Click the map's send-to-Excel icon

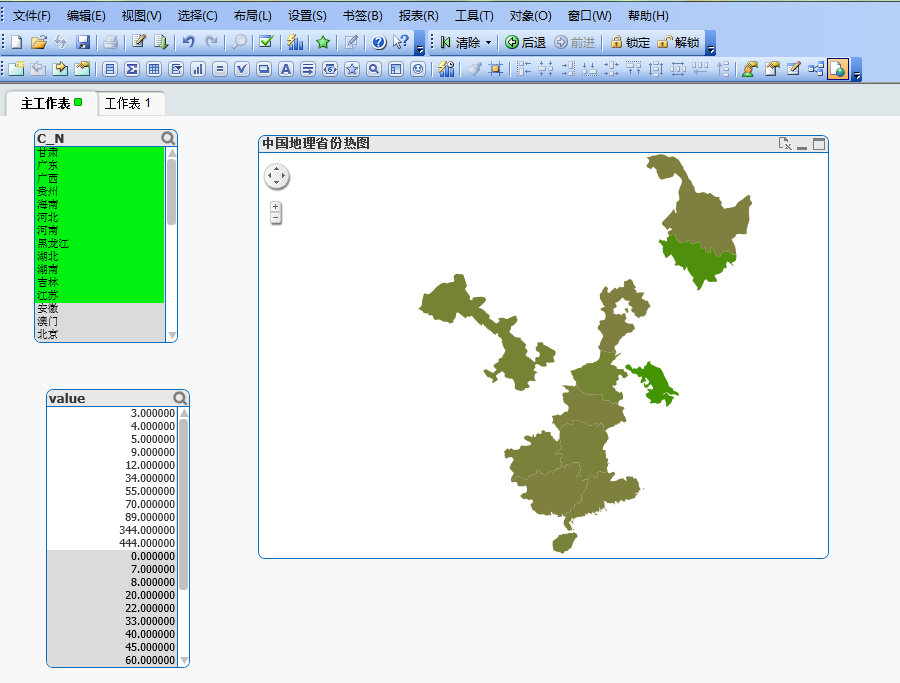pos(785,143)
